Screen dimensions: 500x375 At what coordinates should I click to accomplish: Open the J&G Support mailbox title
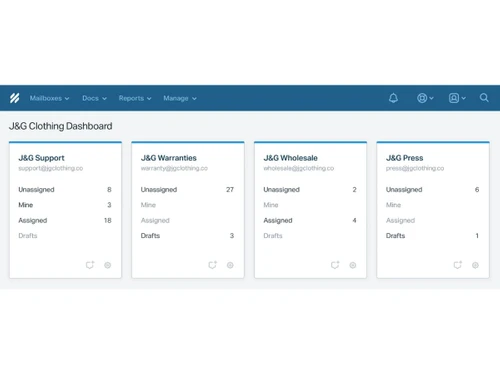(41, 158)
